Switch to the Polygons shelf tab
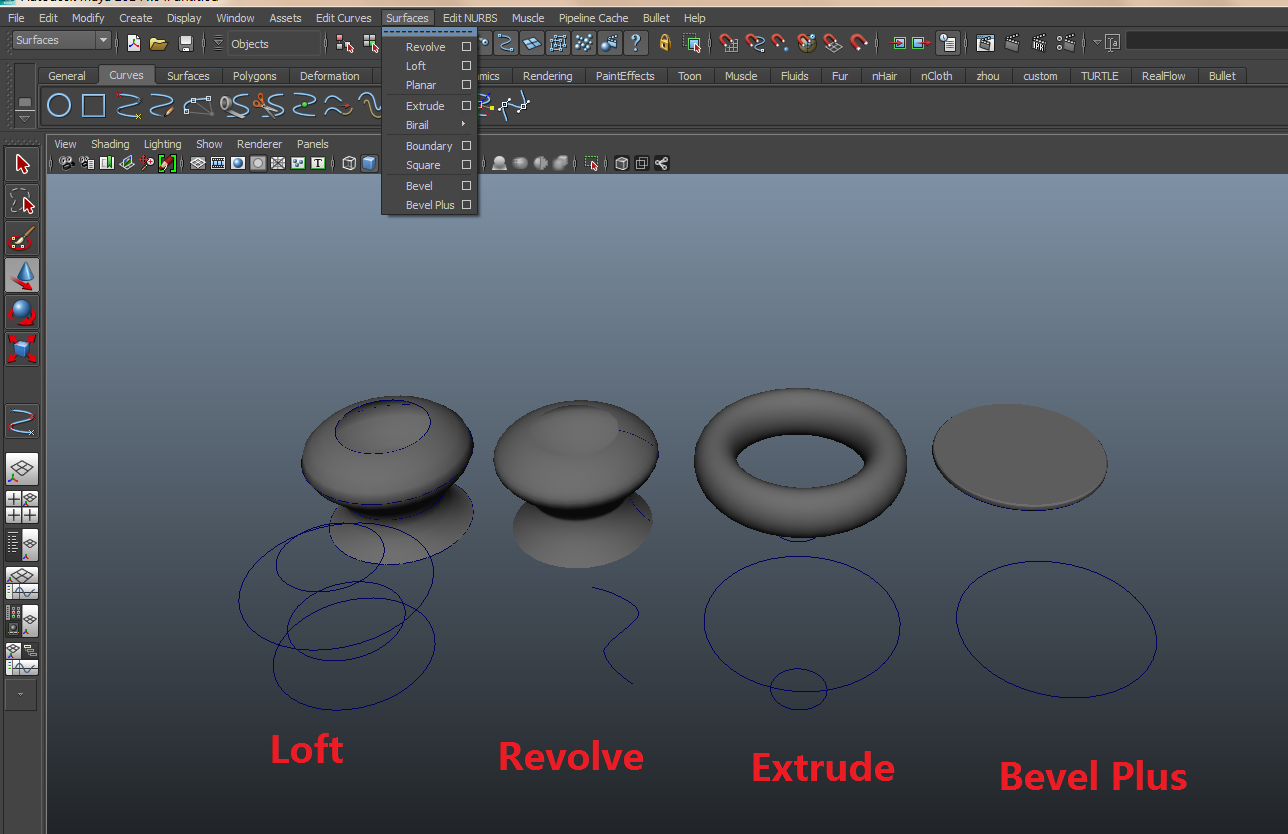 [x=255, y=76]
